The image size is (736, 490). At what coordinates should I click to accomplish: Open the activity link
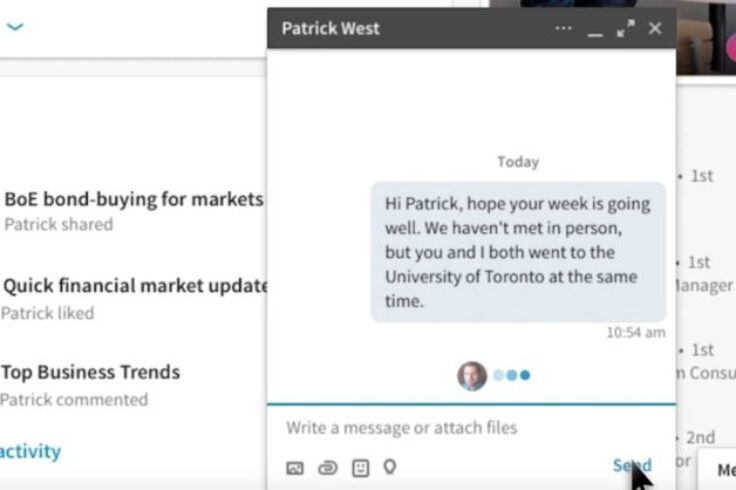coord(30,451)
